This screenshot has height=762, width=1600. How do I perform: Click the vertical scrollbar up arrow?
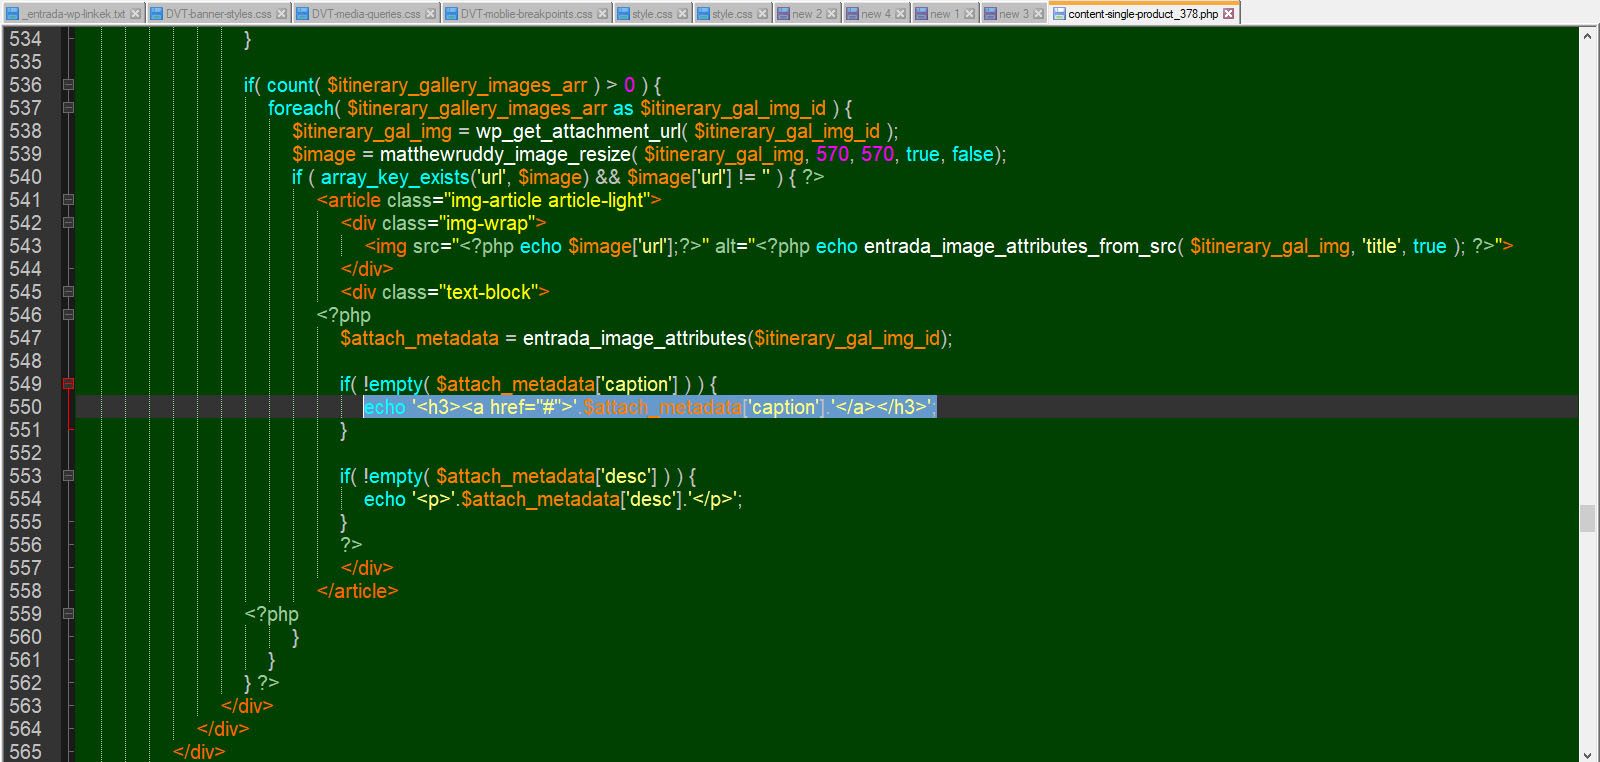(x=1587, y=36)
